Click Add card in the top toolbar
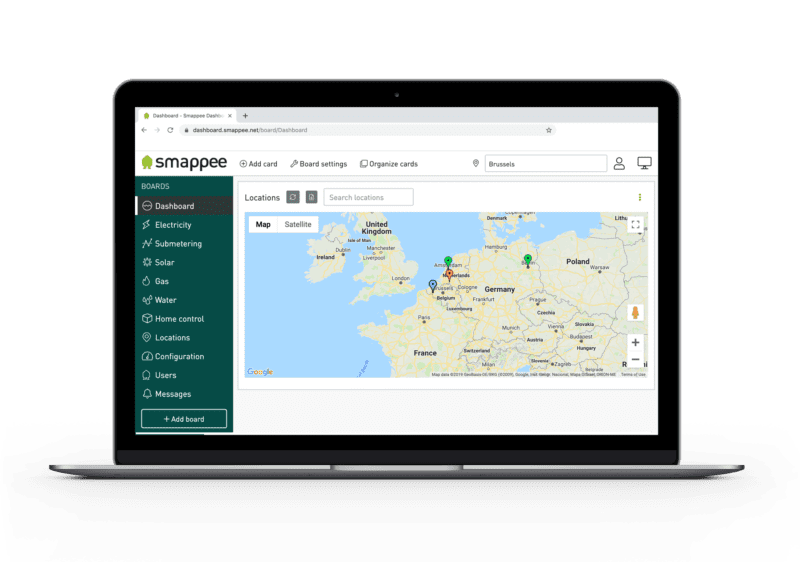 [258, 164]
